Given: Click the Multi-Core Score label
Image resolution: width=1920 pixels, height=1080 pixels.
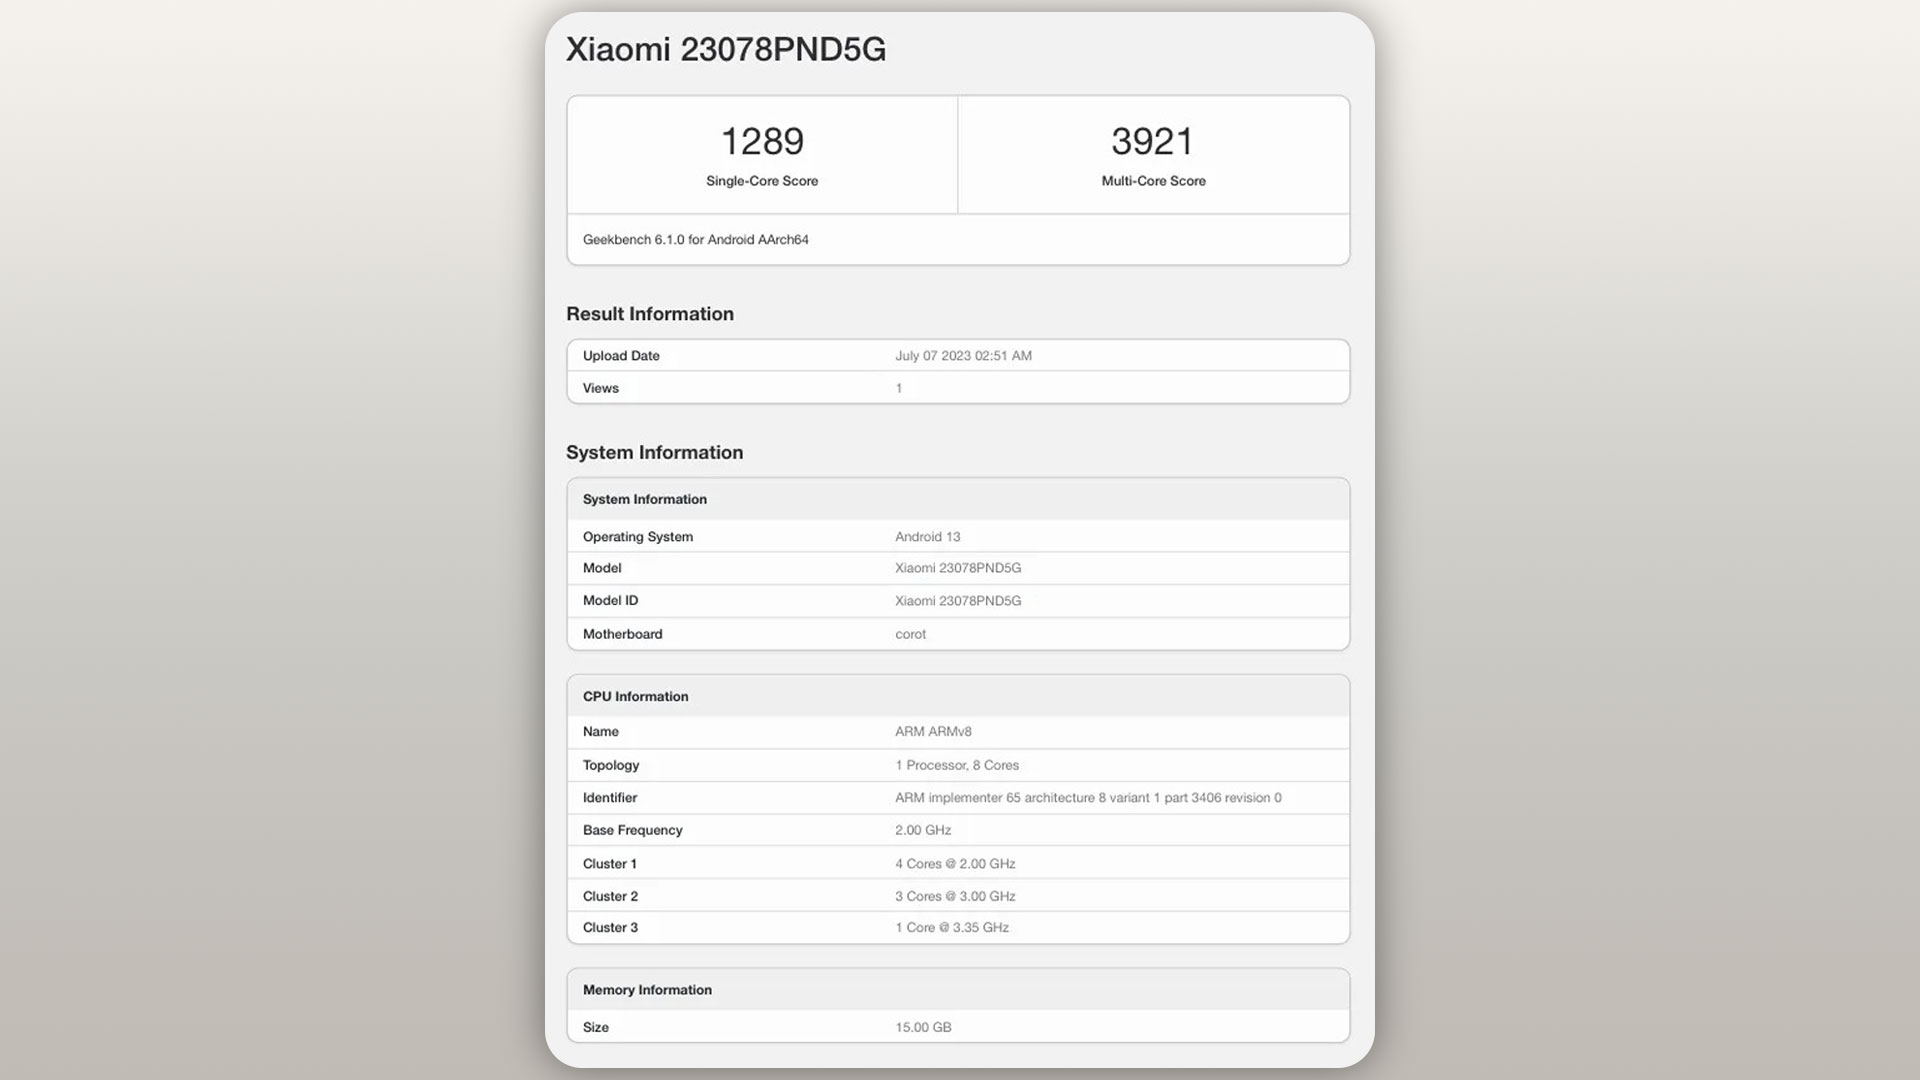Looking at the screenshot, I should pos(1153,181).
